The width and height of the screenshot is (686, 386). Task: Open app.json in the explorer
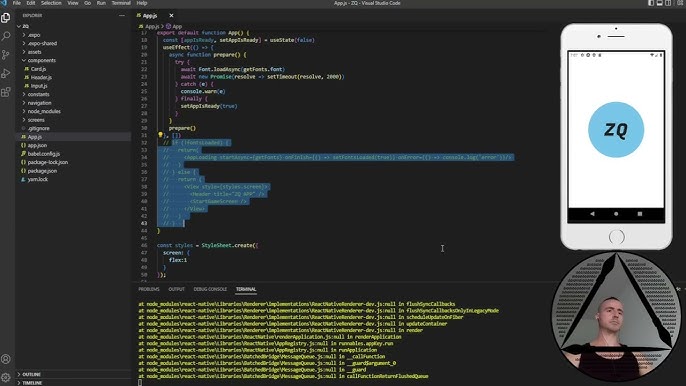click(x=37, y=145)
